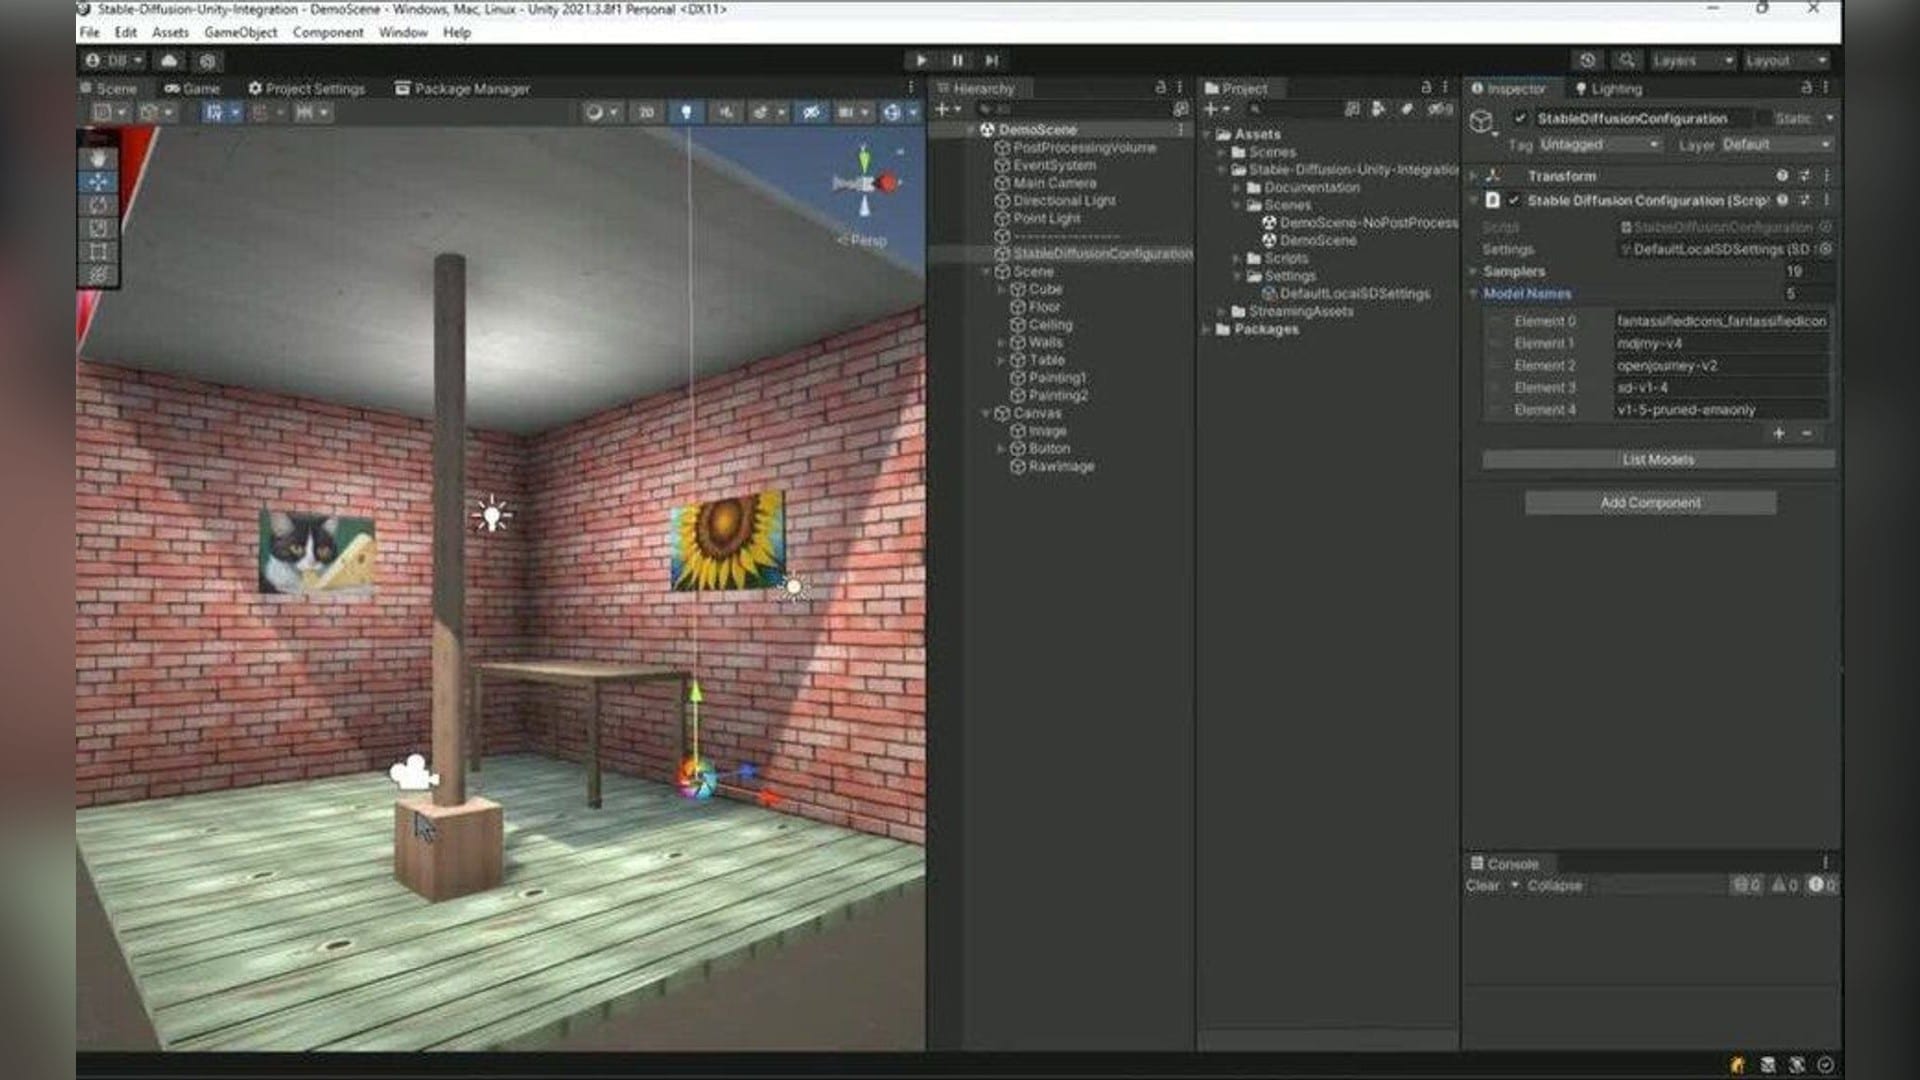Switch to the Lighting tab

[x=1608, y=89]
